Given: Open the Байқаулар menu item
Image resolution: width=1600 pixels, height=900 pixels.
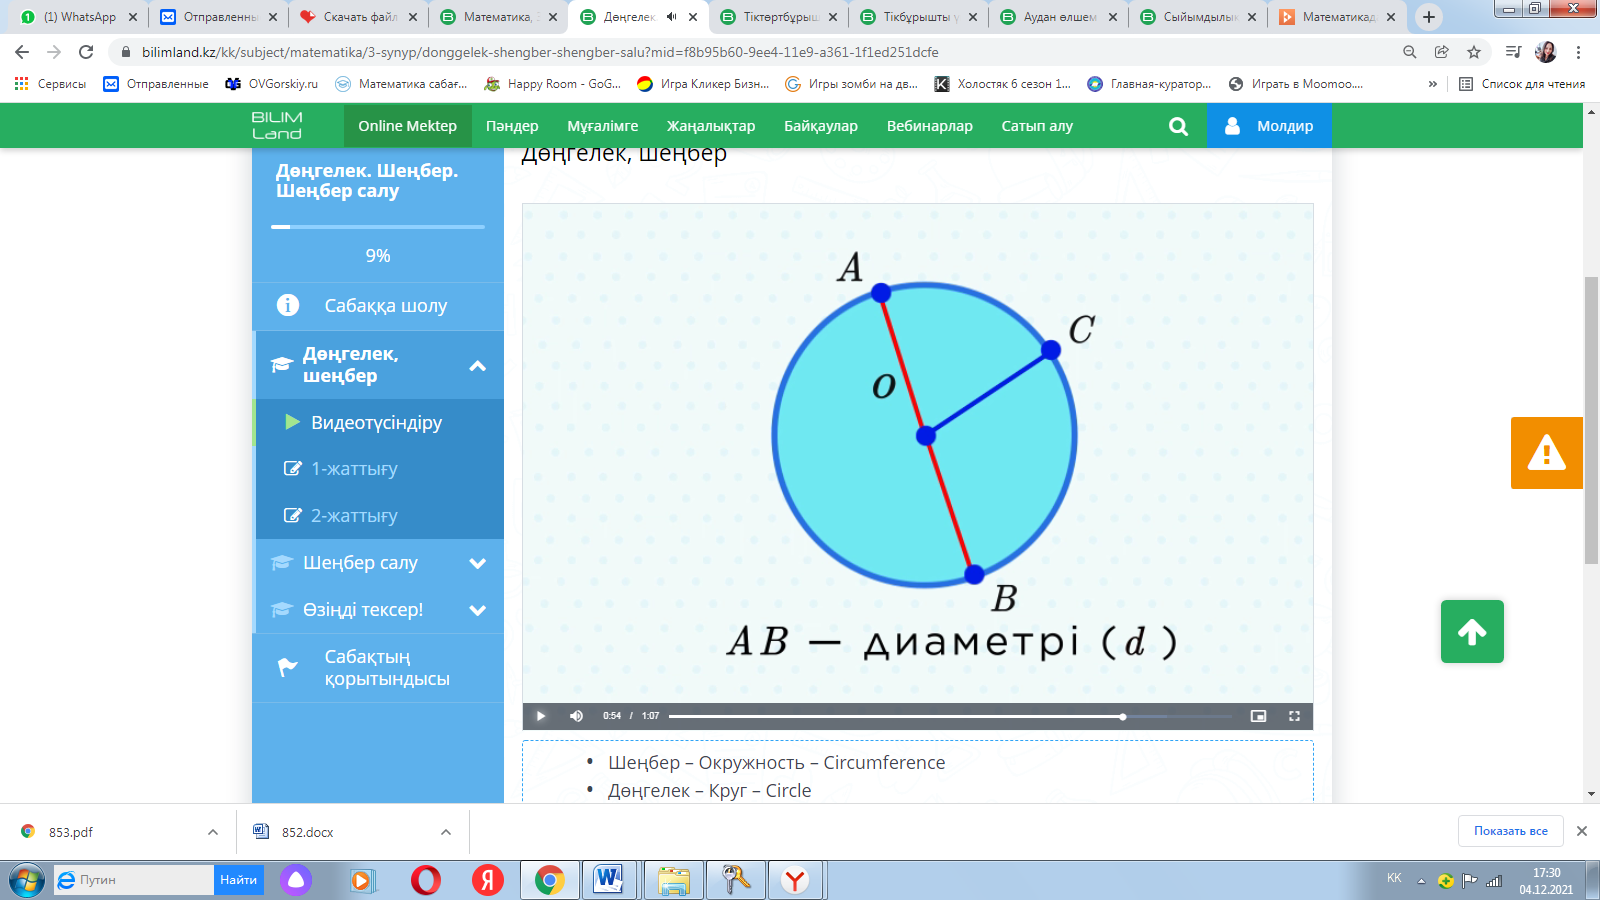Looking at the screenshot, I should pyautogui.click(x=821, y=126).
